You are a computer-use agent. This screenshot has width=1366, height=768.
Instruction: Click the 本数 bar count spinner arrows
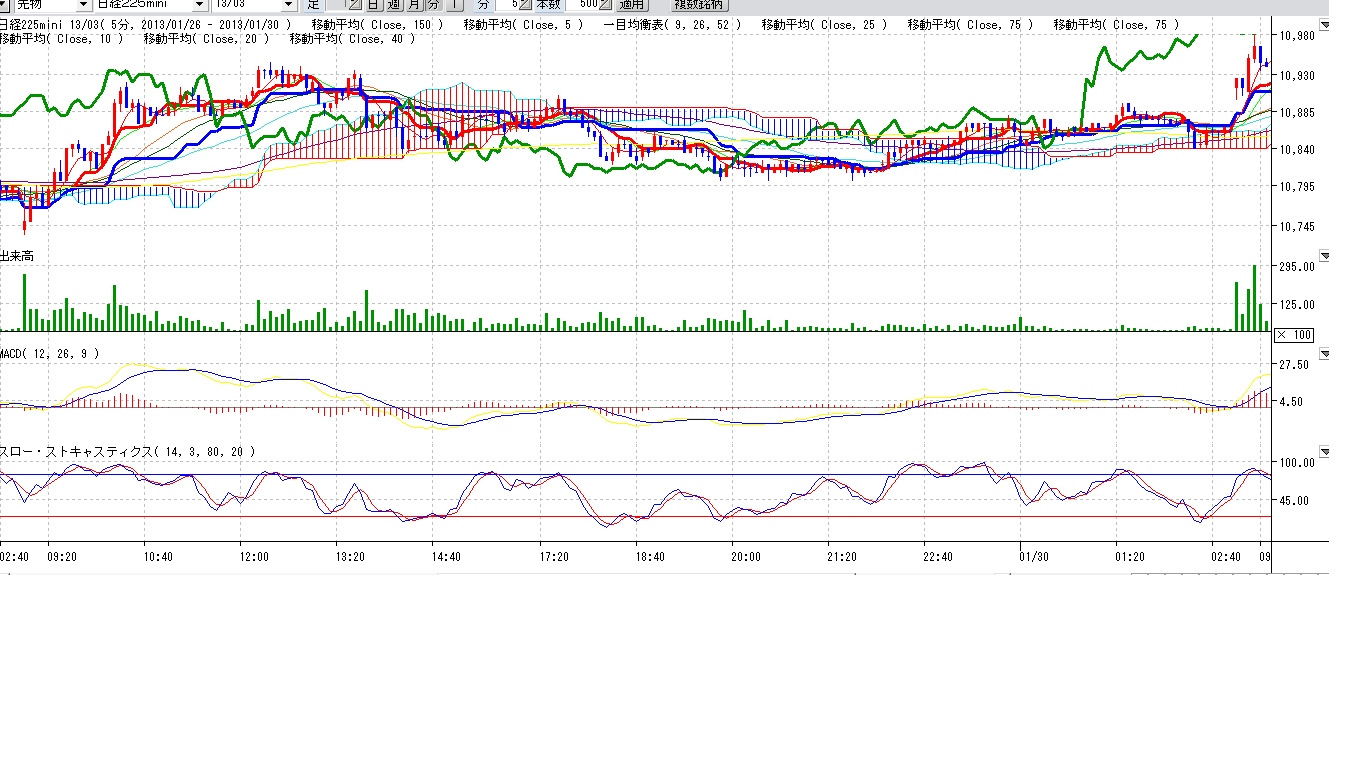point(604,4)
